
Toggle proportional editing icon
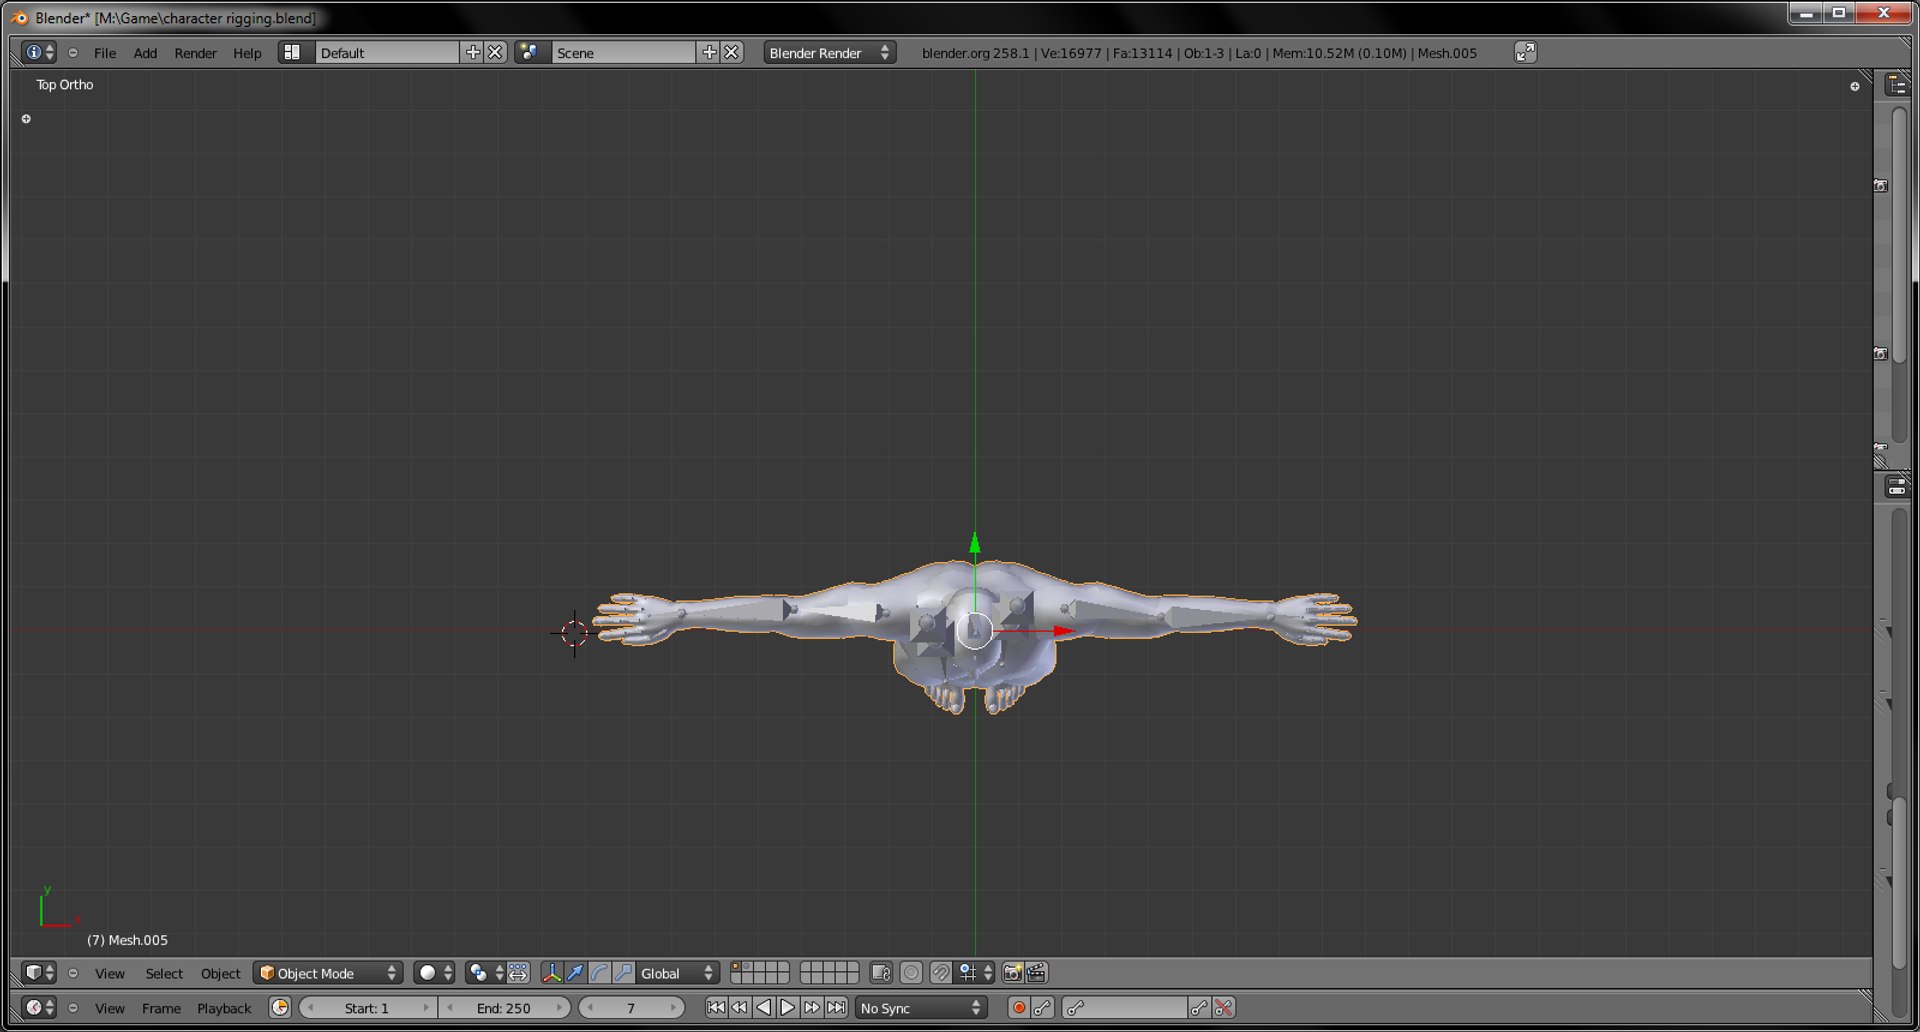[x=911, y=973]
